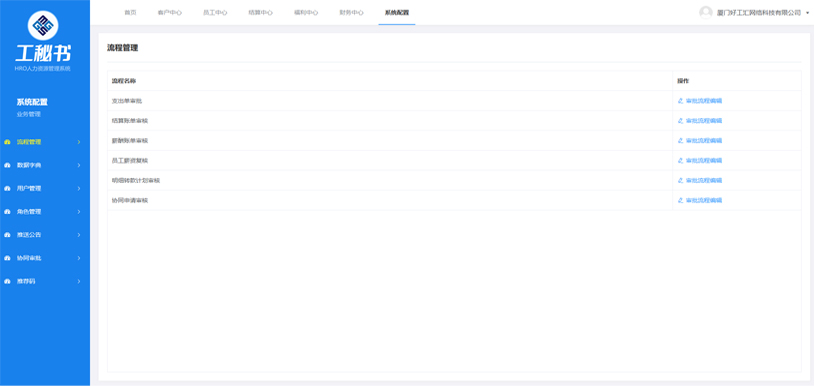Click the edit pencil icon in 支出单审批 row
814x386 pixels.
coord(680,101)
